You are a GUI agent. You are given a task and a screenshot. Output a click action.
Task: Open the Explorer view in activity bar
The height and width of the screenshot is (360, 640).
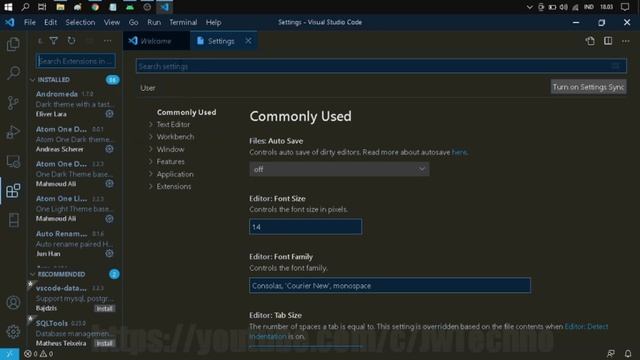(x=13, y=44)
